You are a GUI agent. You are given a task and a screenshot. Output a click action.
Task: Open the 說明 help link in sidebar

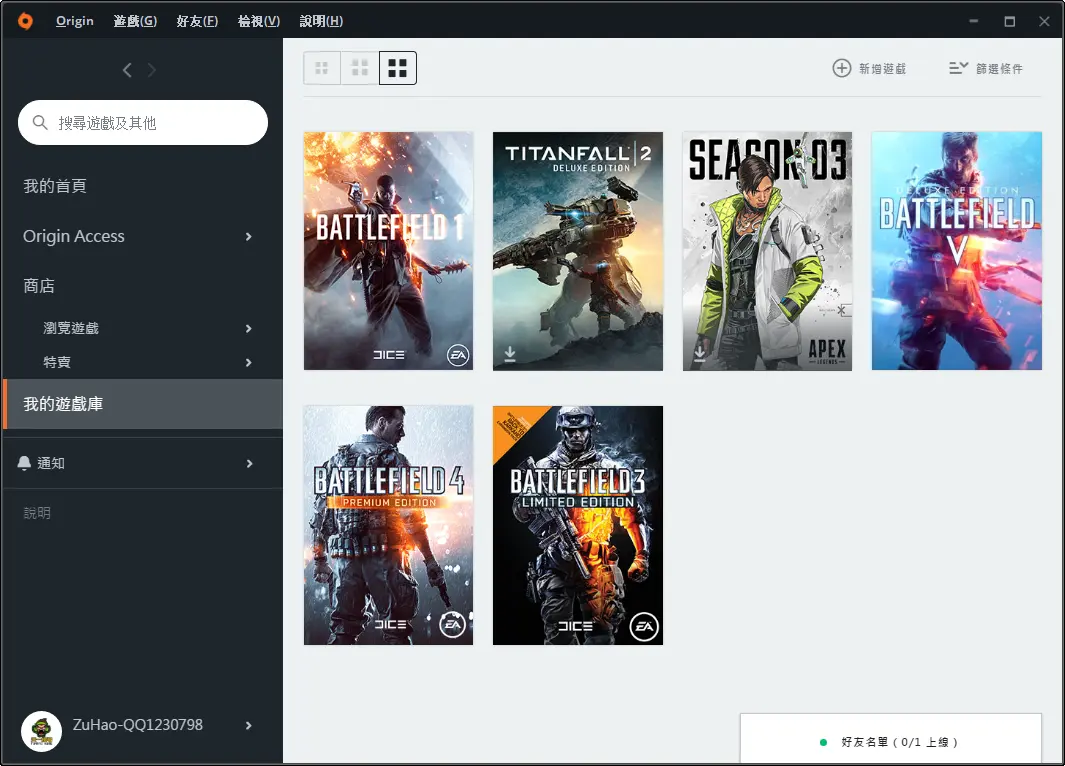click(37, 513)
